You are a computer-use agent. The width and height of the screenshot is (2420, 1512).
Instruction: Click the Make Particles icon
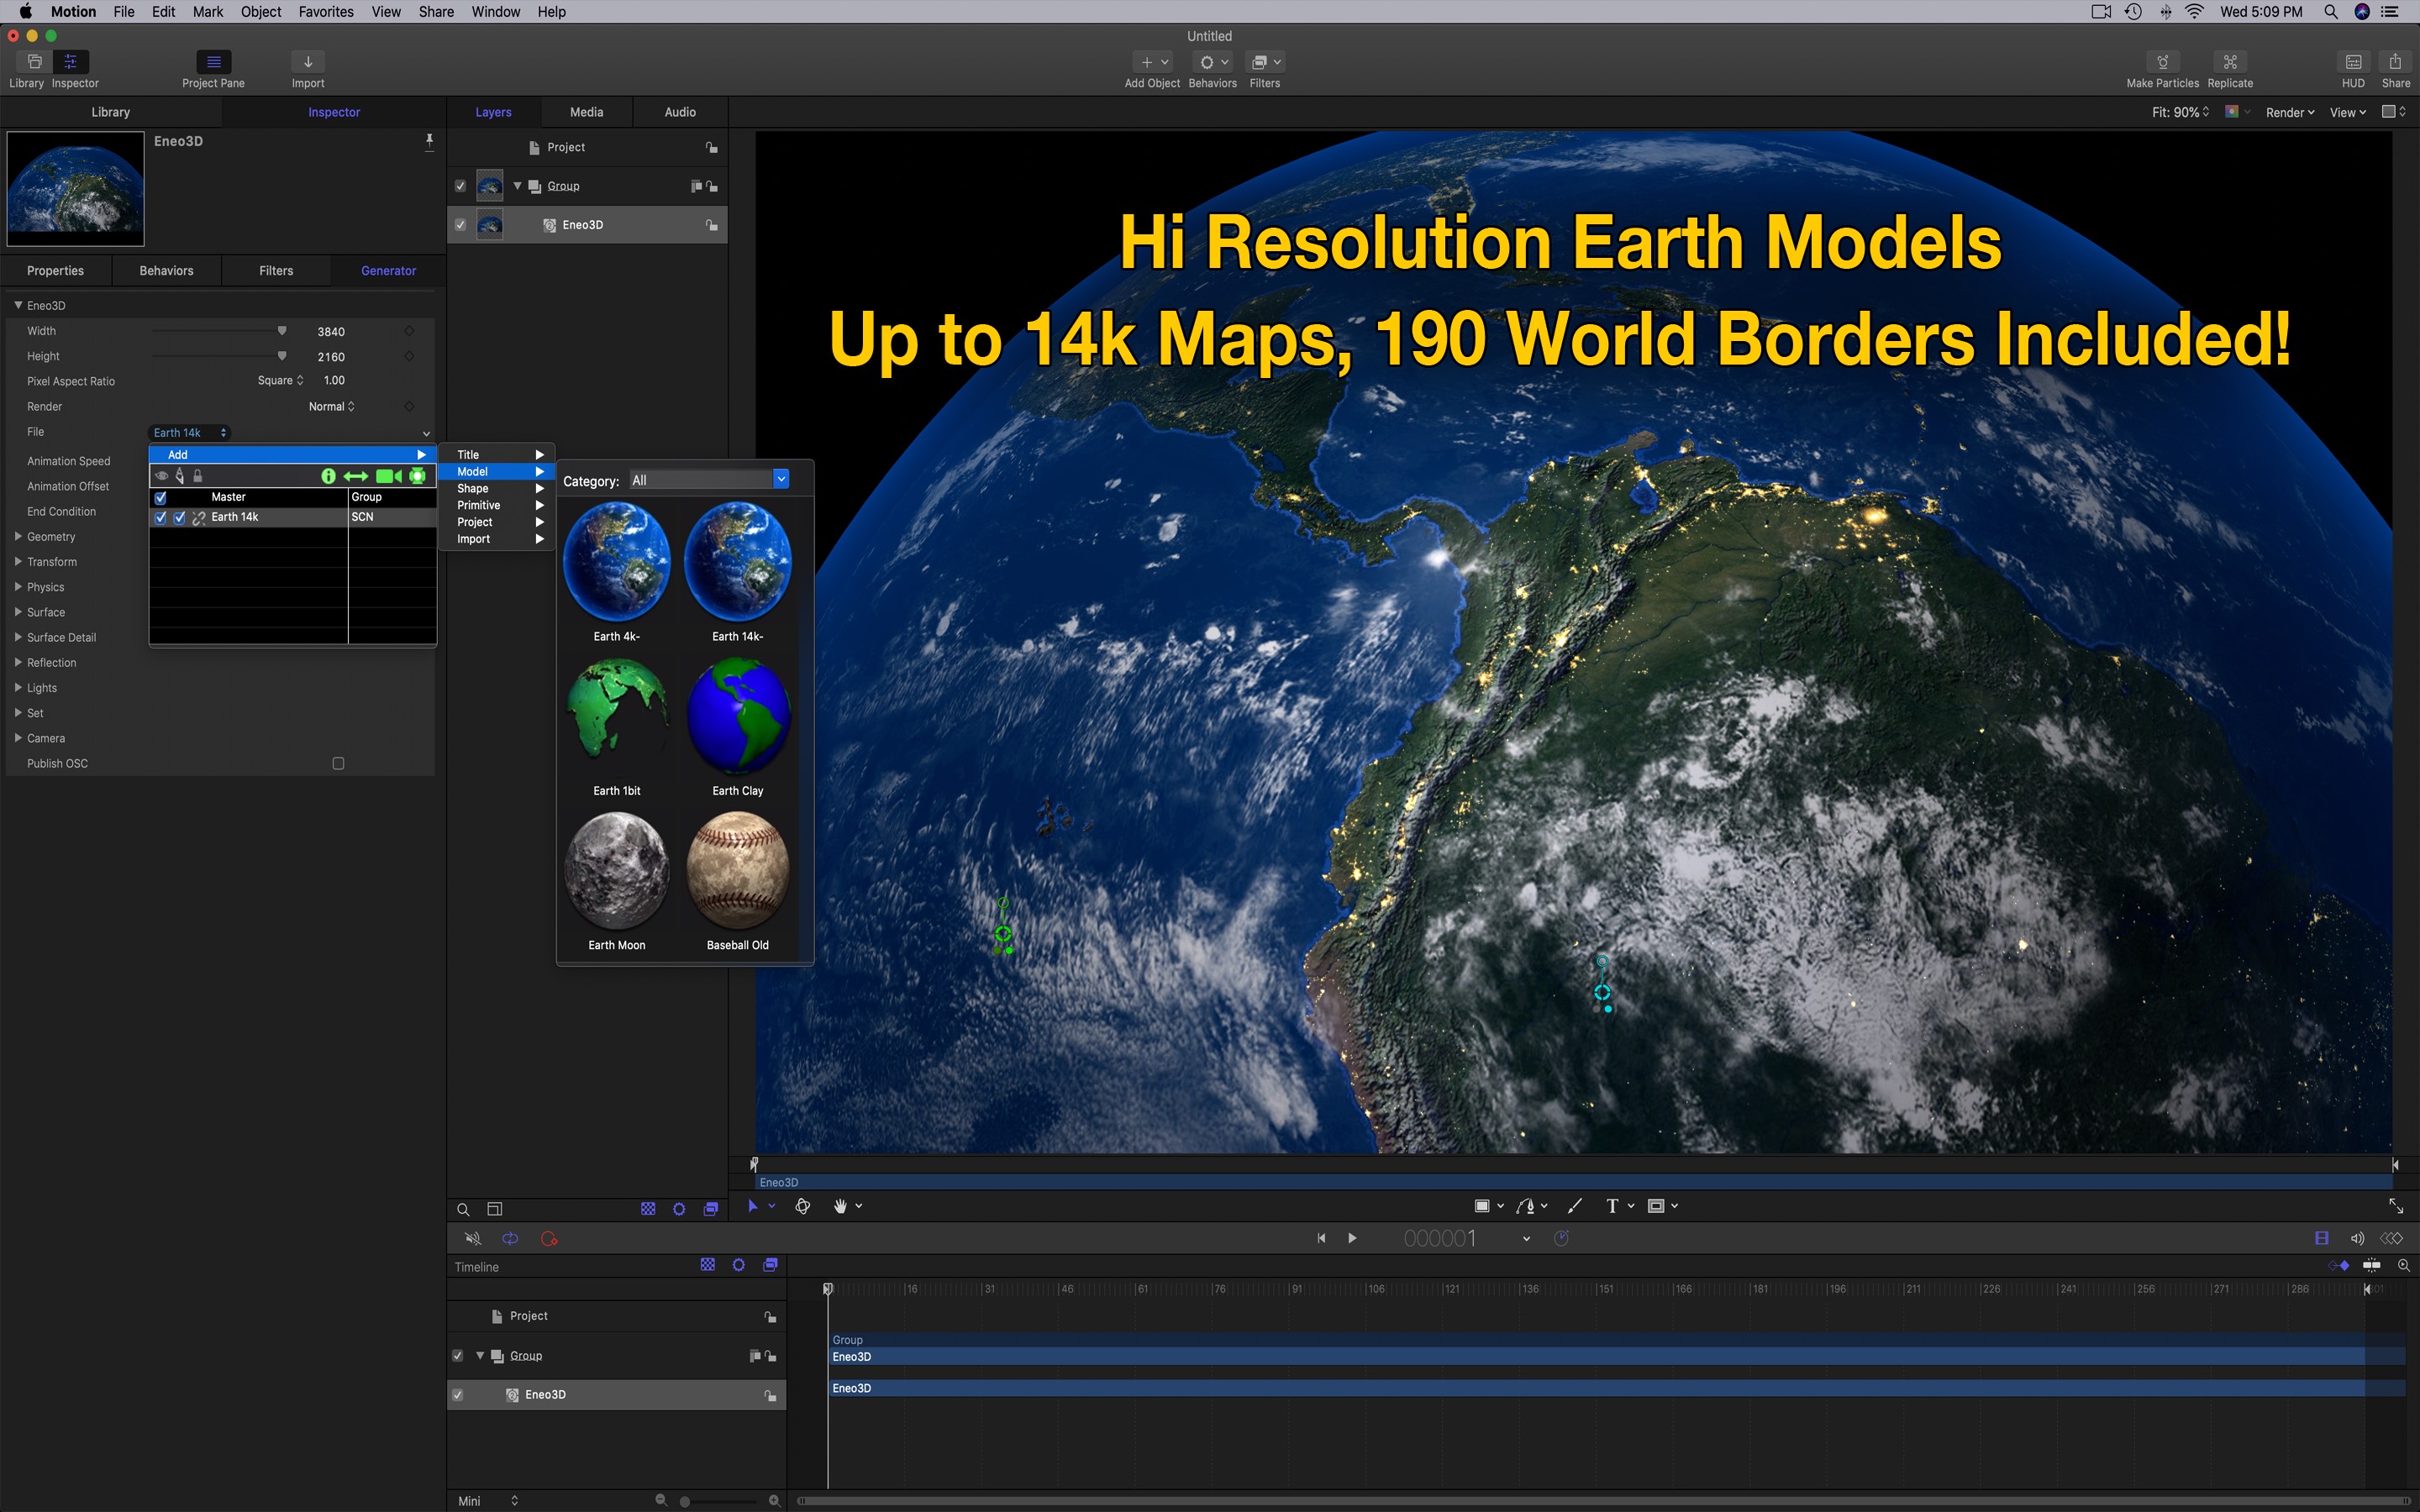(x=2162, y=62)
